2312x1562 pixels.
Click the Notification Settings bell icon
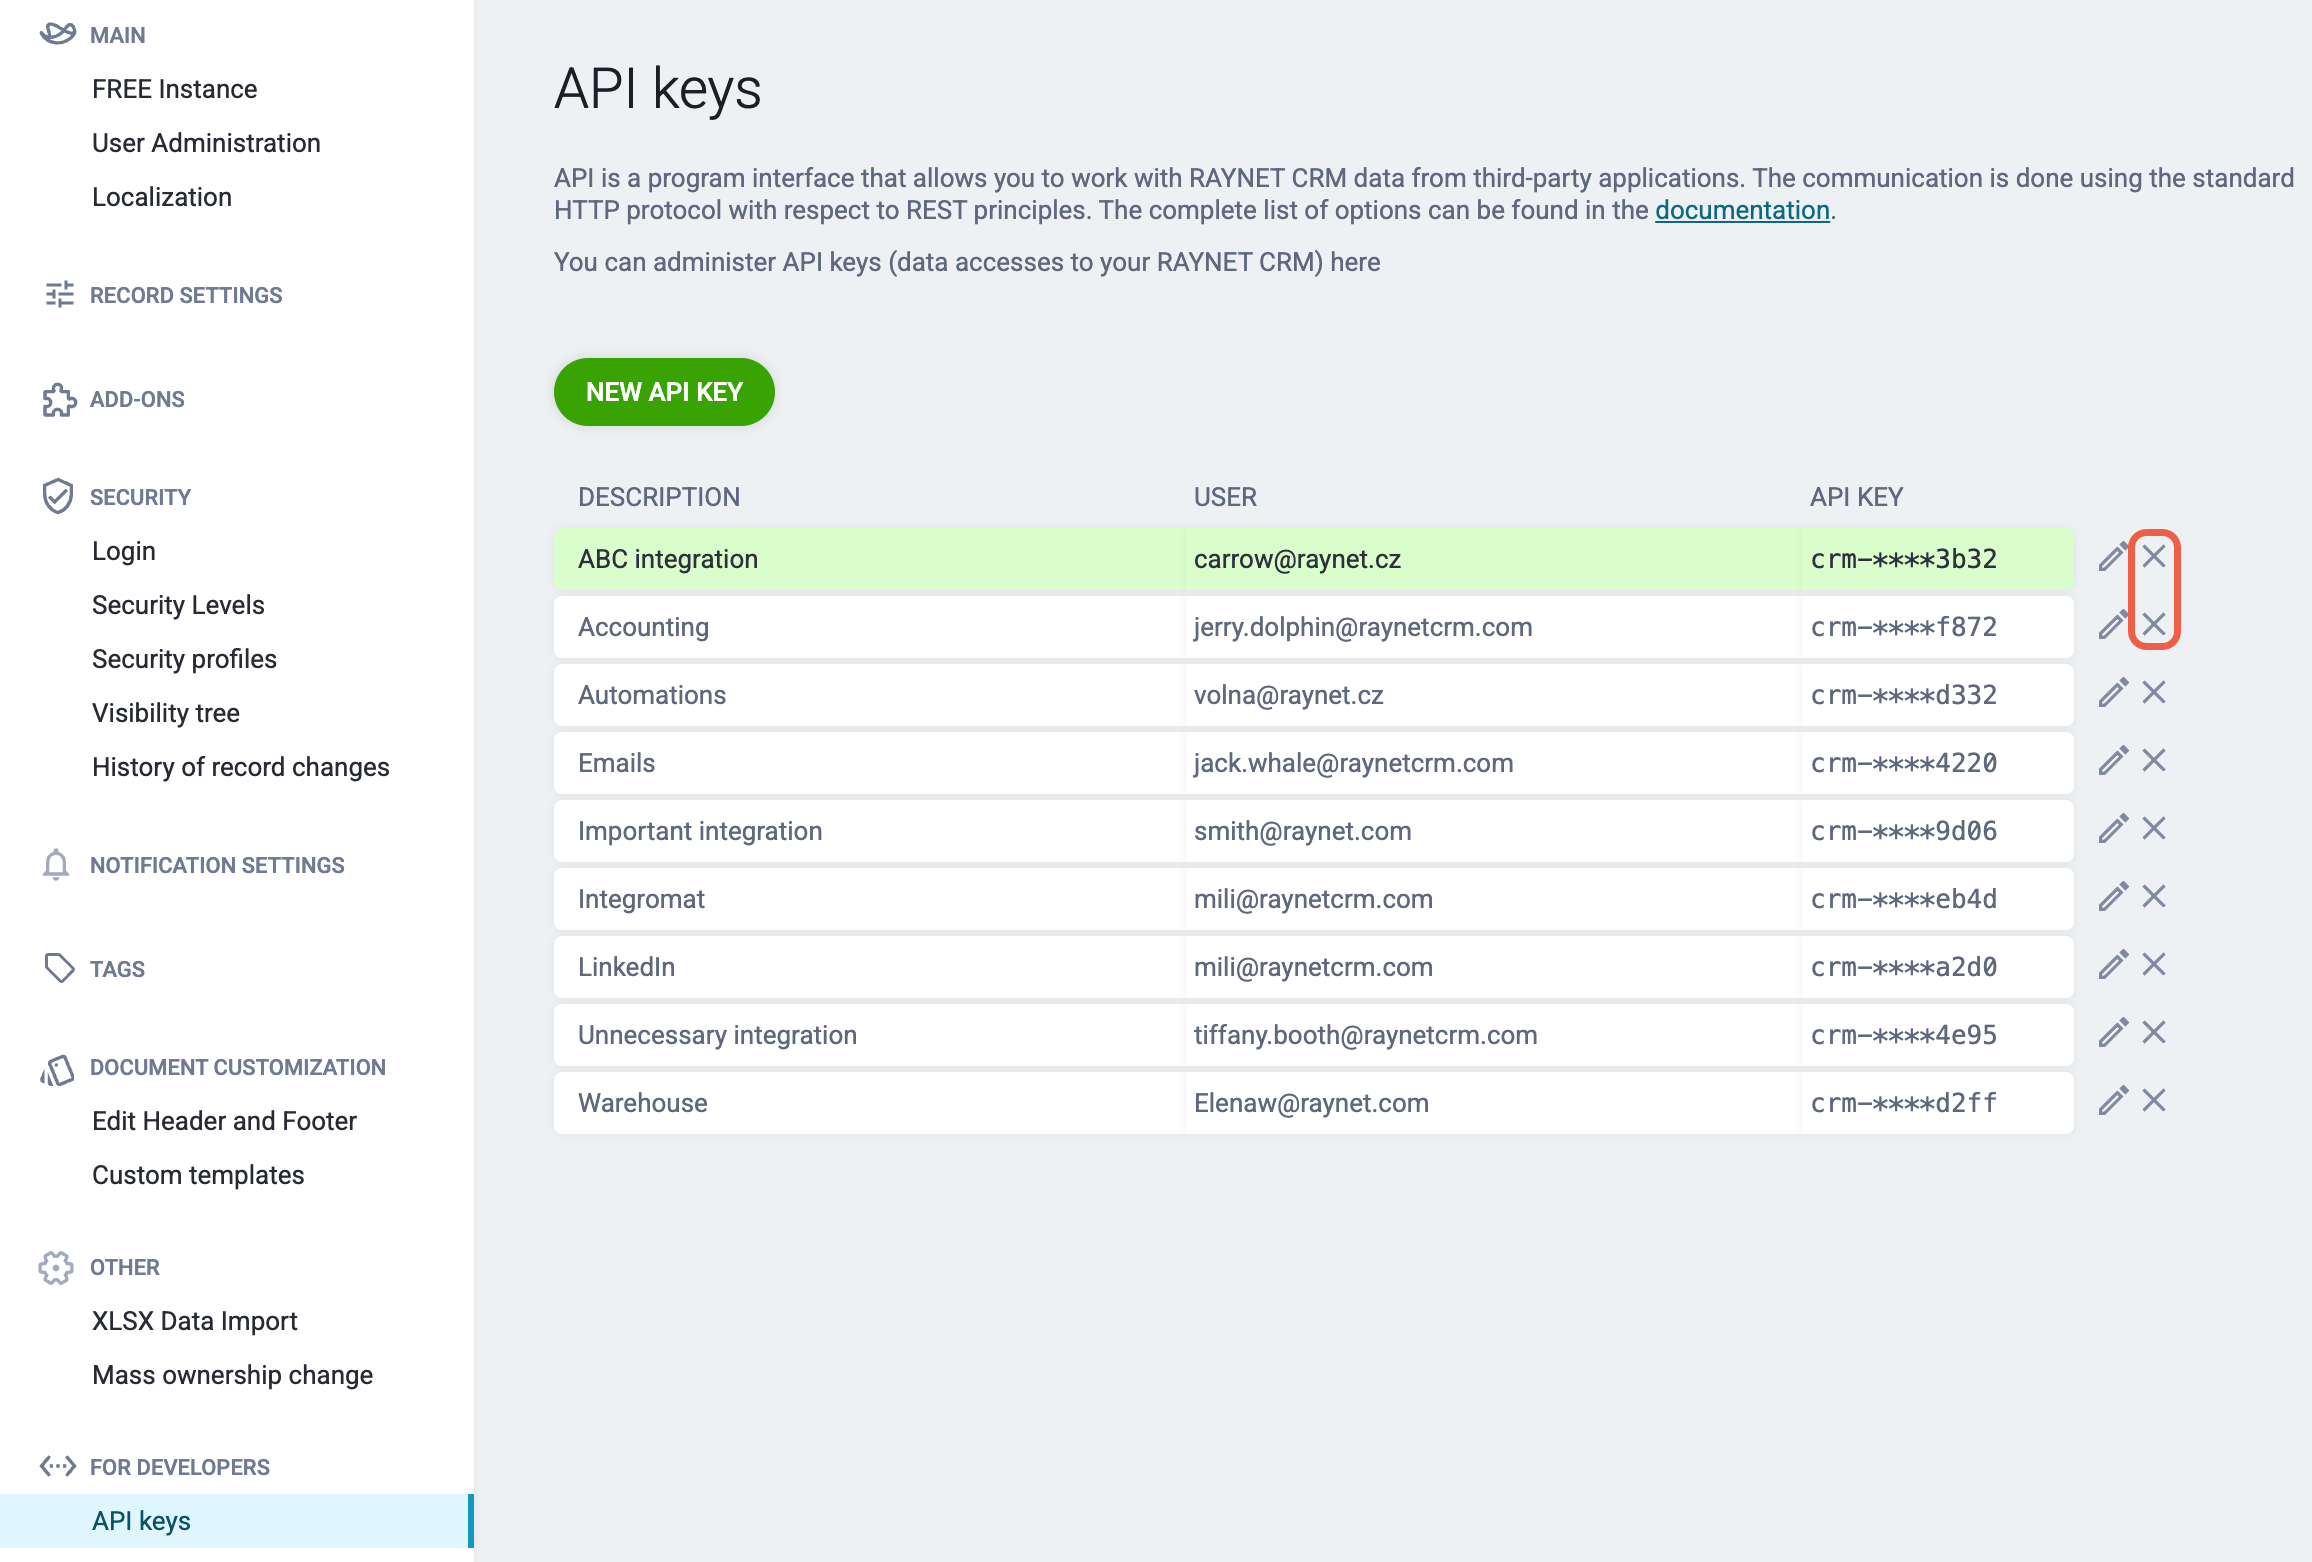pos(56,865)
